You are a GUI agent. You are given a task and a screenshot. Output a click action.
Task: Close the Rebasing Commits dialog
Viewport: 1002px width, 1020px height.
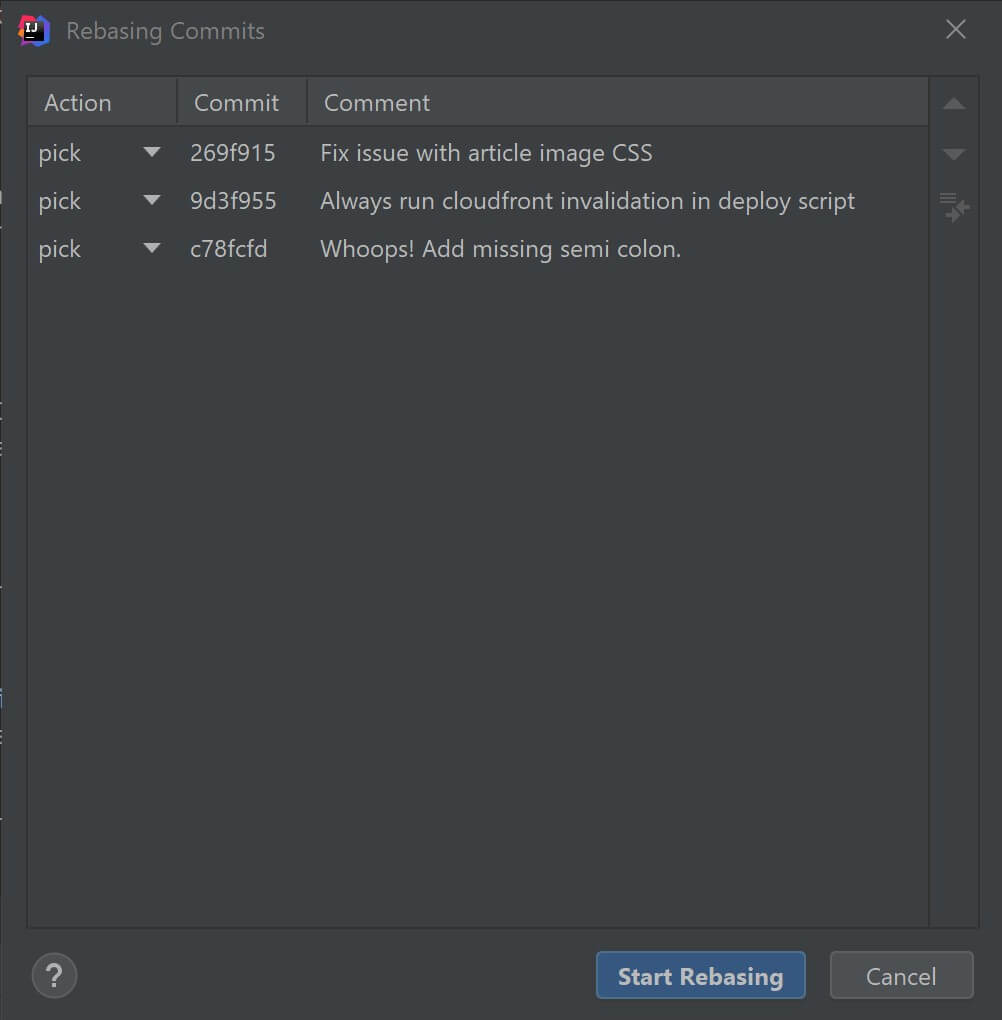(x=955, y=29)
